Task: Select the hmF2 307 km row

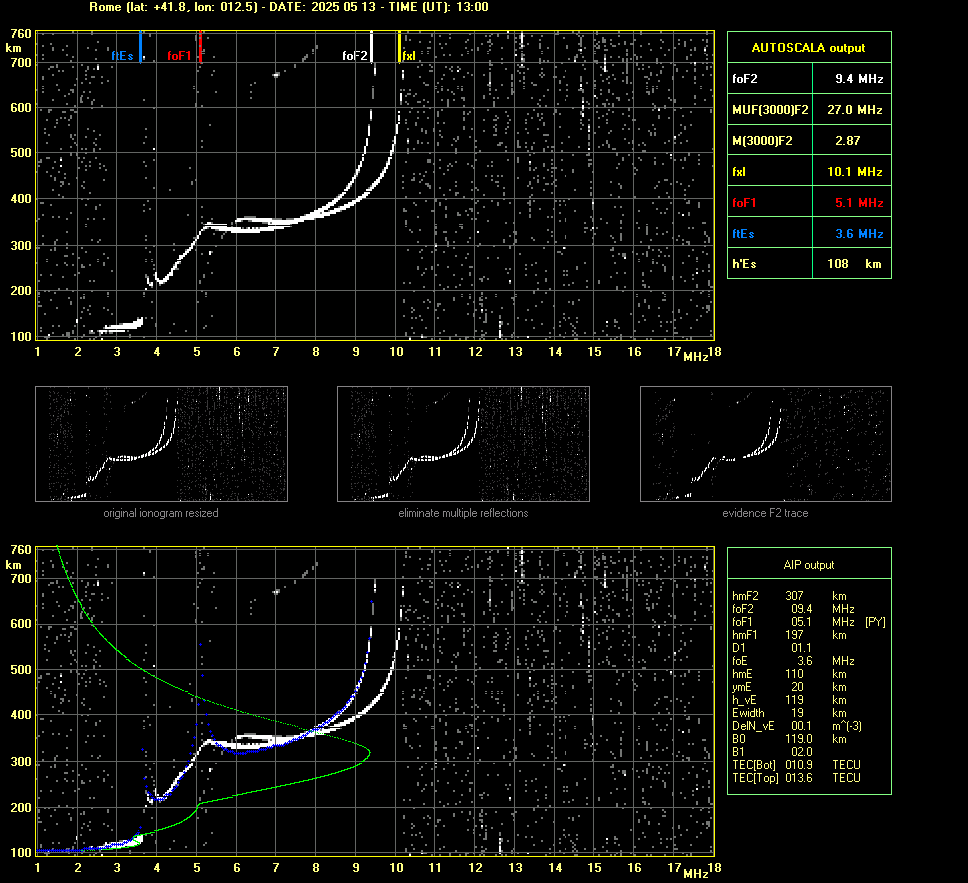Action: click(x=789, y=596)
